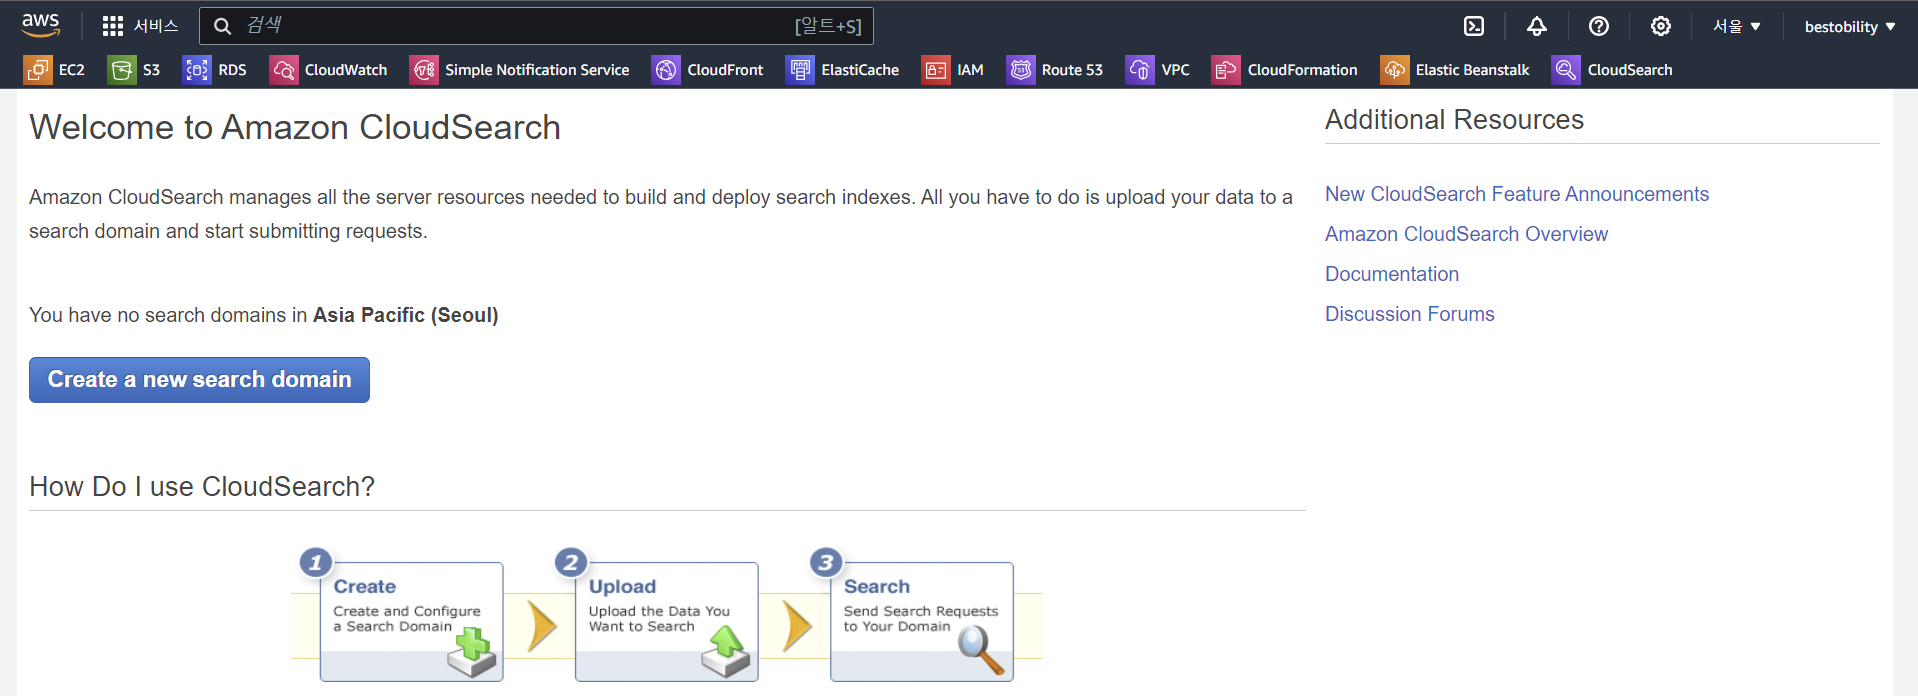Expand the 서울 region dropdown
The height and width of the screenshot is (696, 1918).
pyautogui.click(x=1736, y=26)
